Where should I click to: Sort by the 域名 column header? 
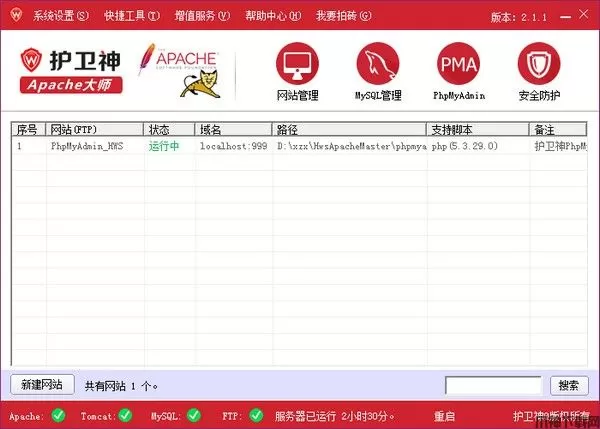pos(233,129)
